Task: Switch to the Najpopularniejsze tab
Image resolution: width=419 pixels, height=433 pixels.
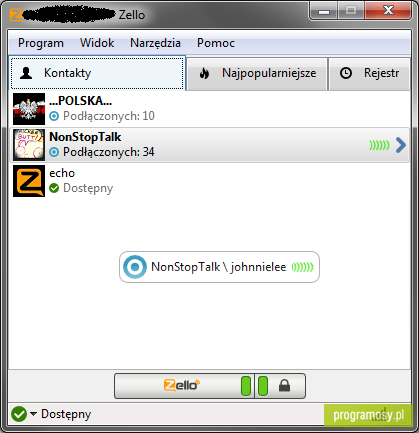Action: pyautogui.click(x=257, y=74)
